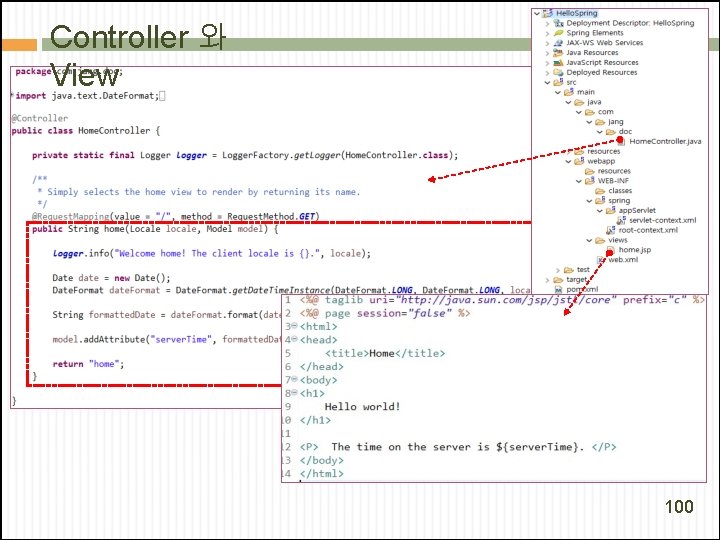Collapse the WEB-INF folder chevron

point(579,181)
